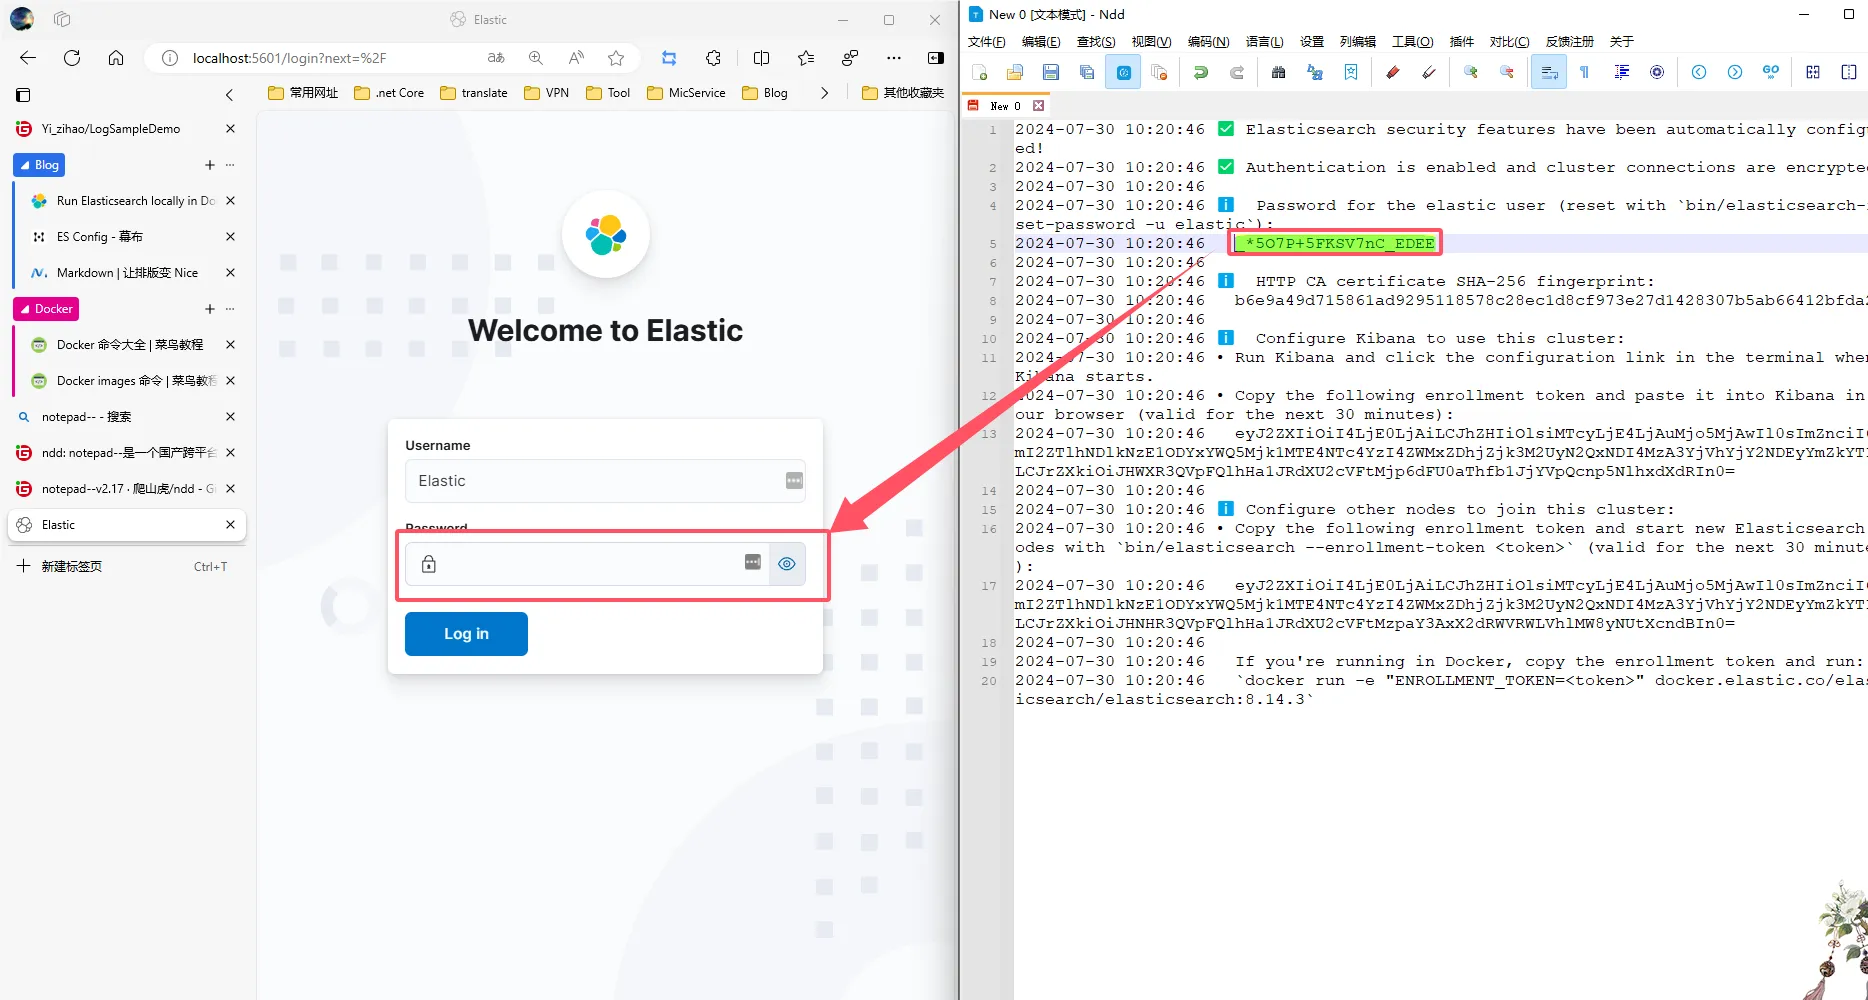Viewport: 1868px width, 1000px height.
Task: Collapse the Blog tab group
Action: [x=39, y=165]
